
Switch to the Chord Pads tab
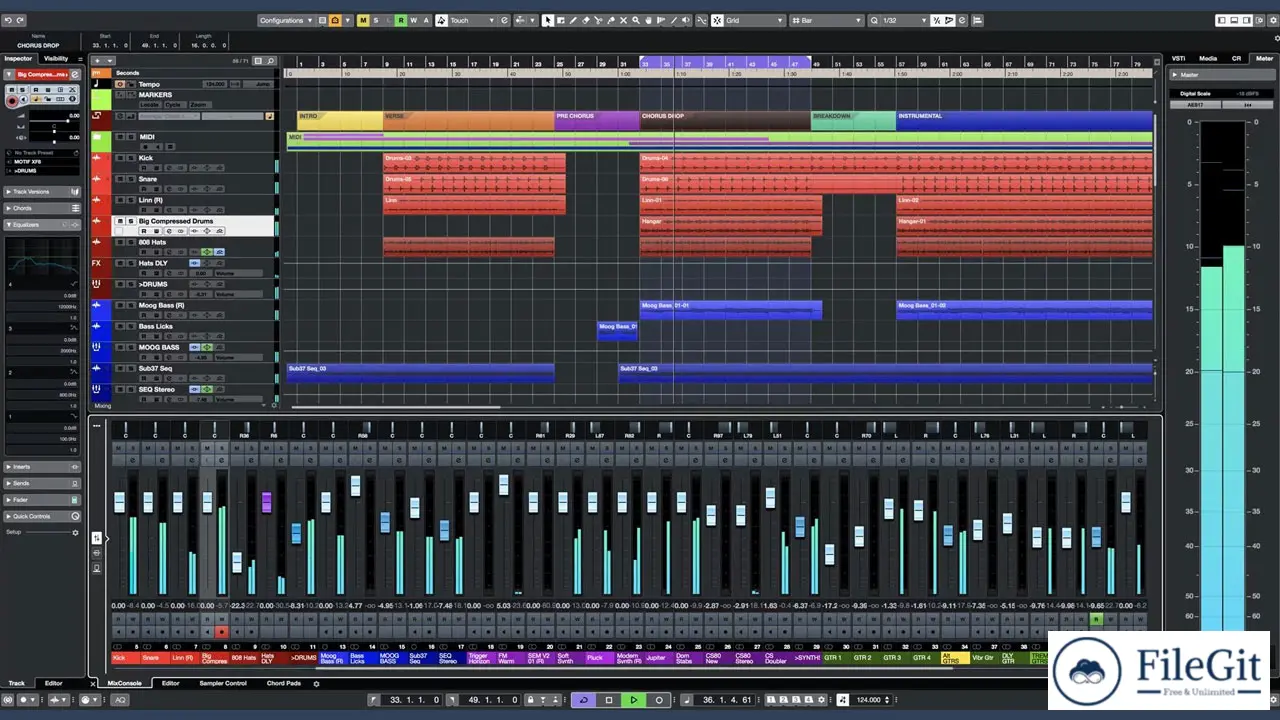pyautogui.click(x=283, y=684)
